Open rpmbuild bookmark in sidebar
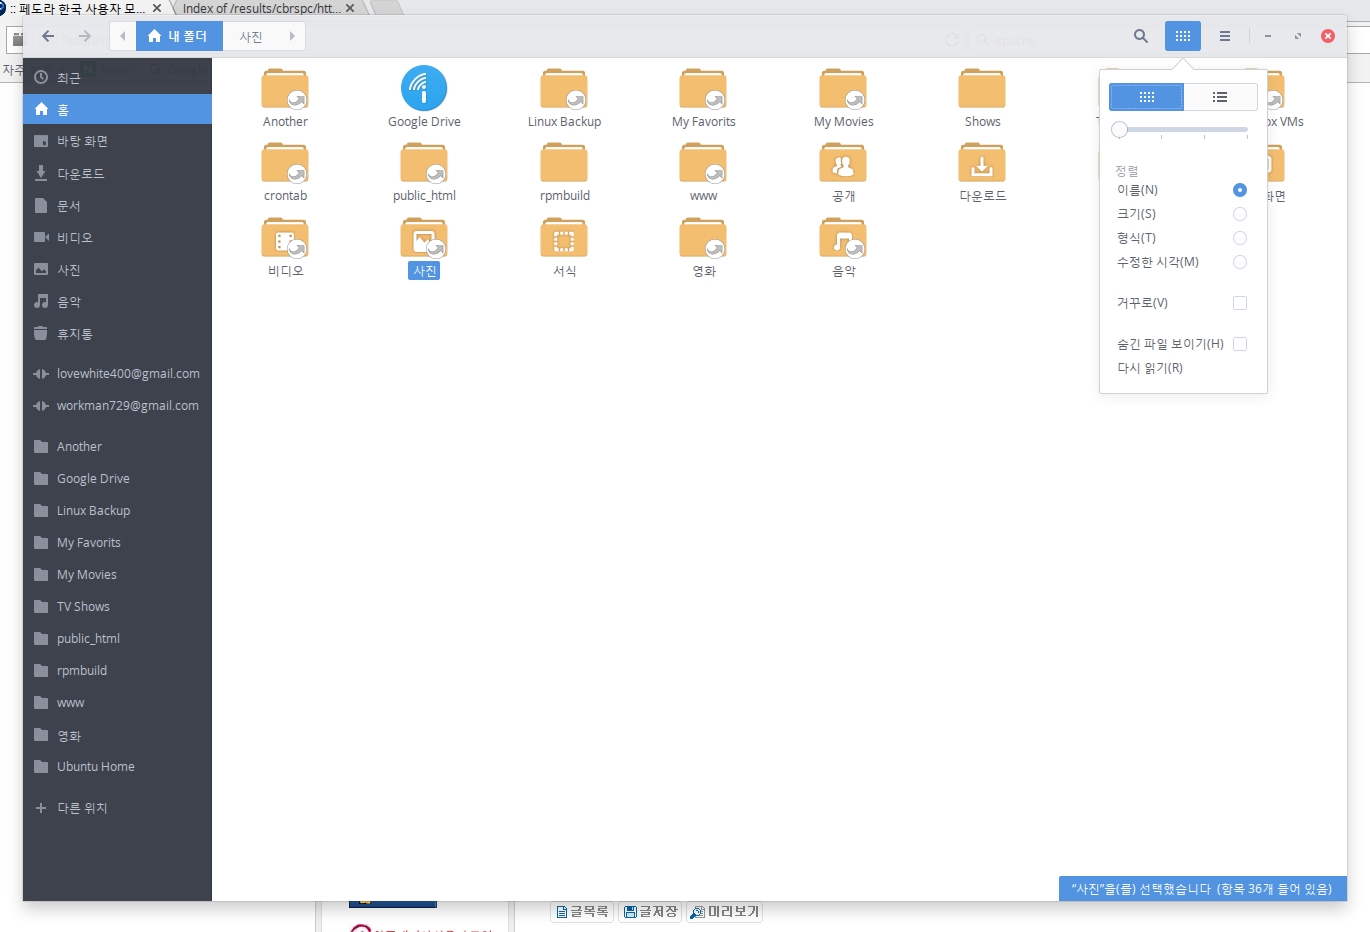The height and width of the screenshot is (932, 1370). (117, 670)
